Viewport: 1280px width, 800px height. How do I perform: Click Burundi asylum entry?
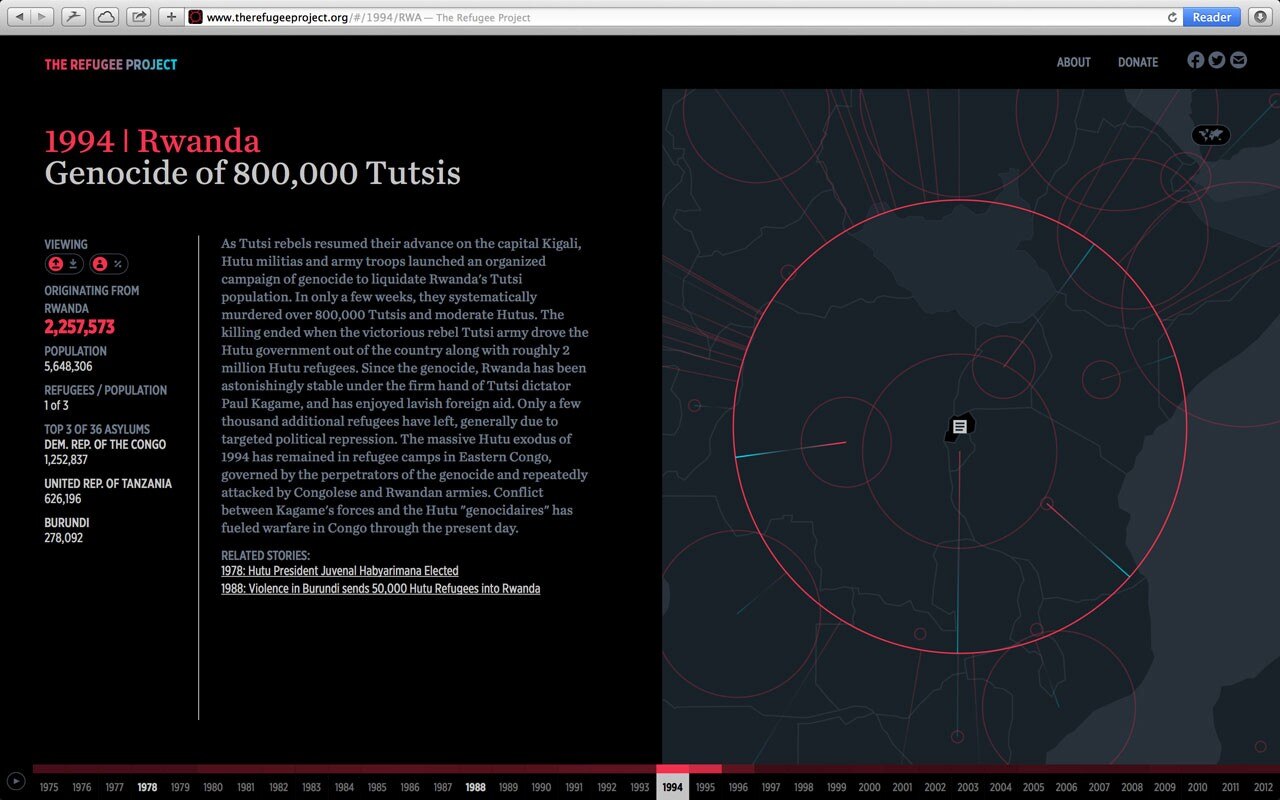67,530
